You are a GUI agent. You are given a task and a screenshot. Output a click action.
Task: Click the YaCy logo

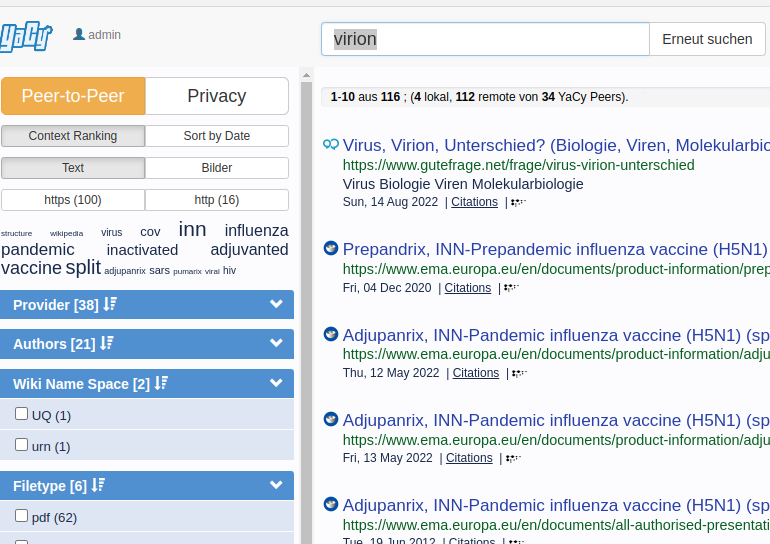pos(25,38)
